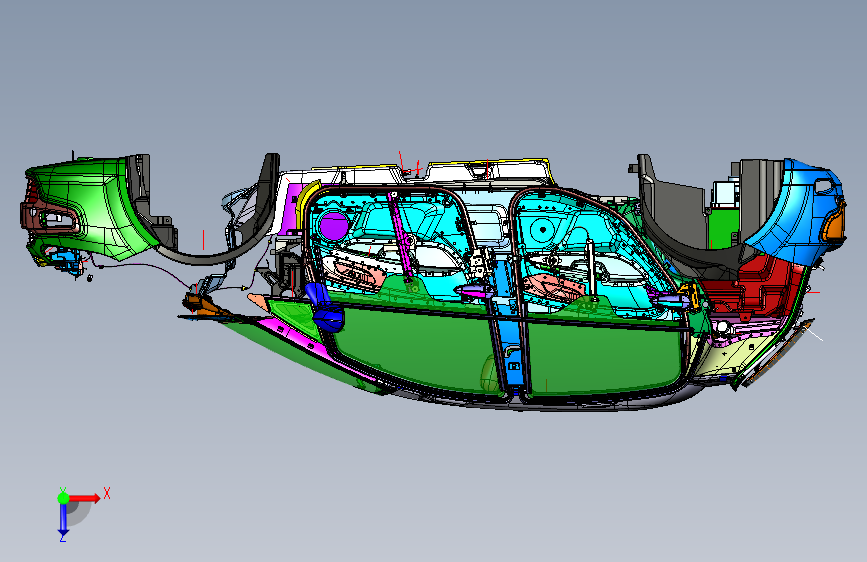Select the orange tail lamp on rear bumper
Screen dimensions: 867x562
836,224
